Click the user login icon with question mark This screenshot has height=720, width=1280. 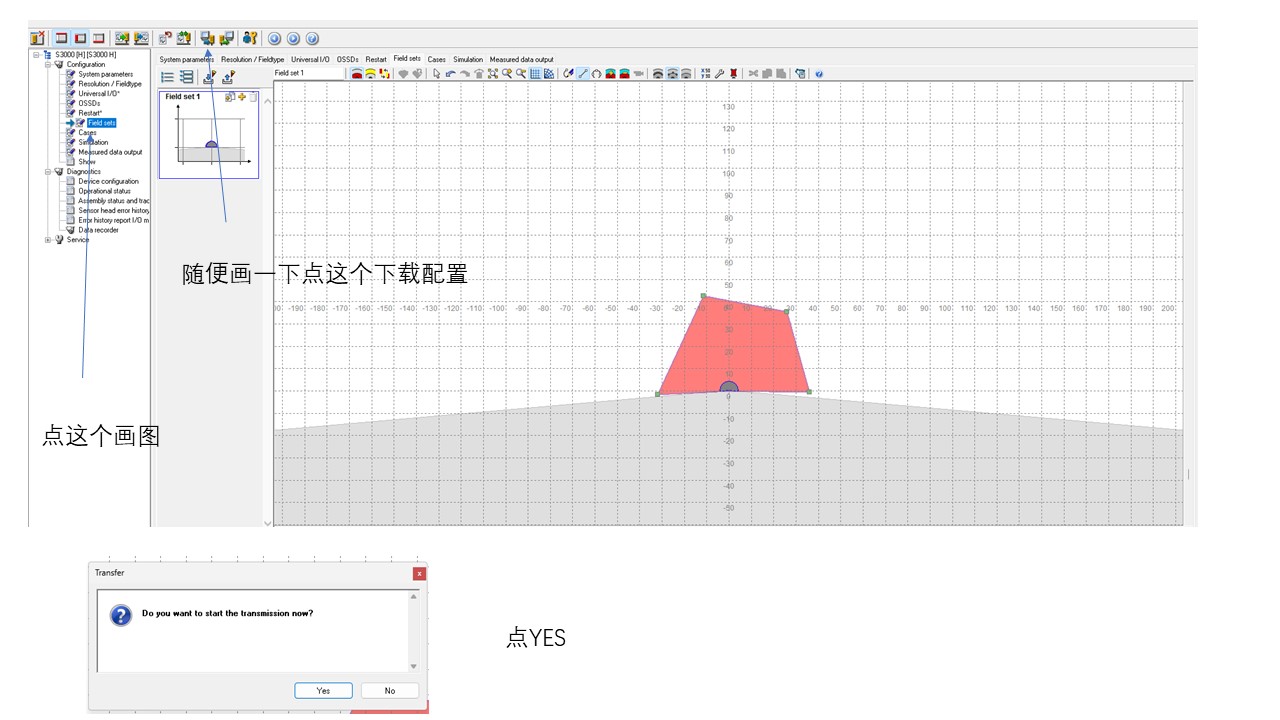[250, 38]
